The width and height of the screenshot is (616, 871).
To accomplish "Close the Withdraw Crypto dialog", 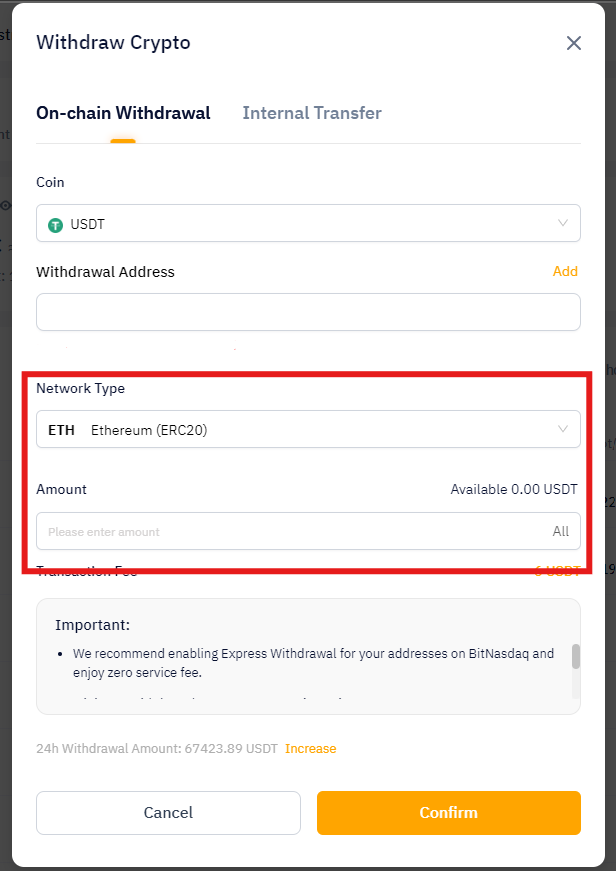I will (x=574, y=43).
